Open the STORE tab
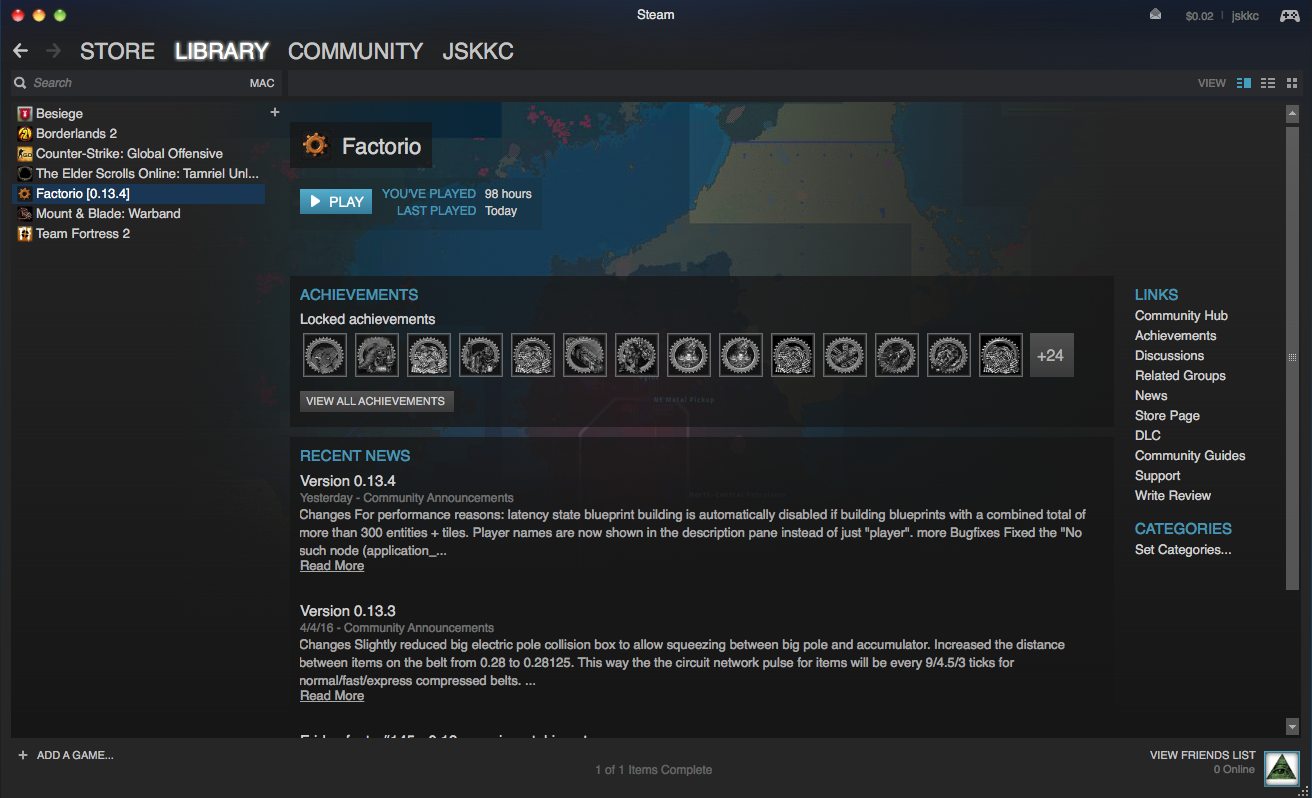The width and height of the screenshot is (1312, 798). [x=117, y=51]
